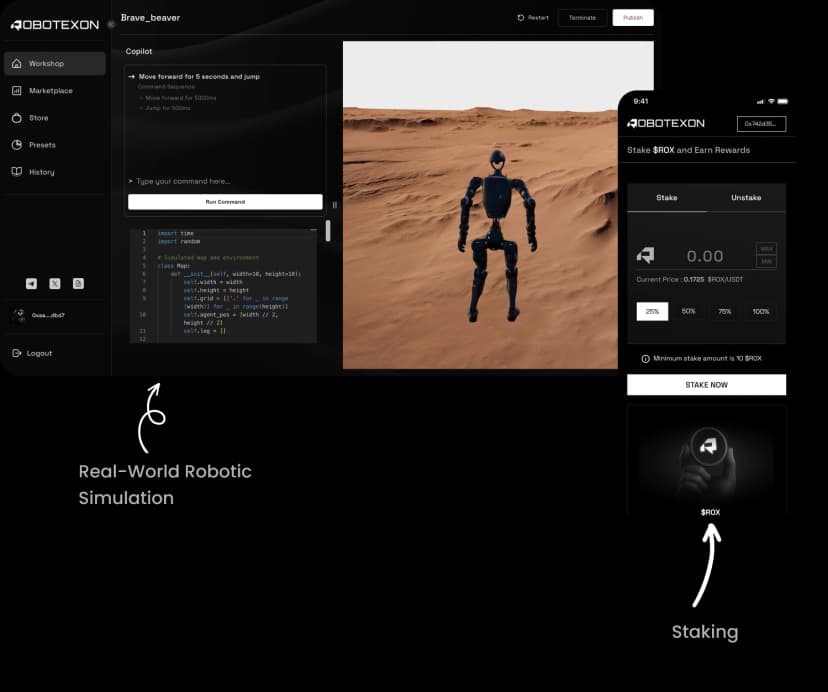Viewport: 828px width, 692px height.
Task: Click the $ROX token logo in the stake amount box
Action: coord(646,255)
